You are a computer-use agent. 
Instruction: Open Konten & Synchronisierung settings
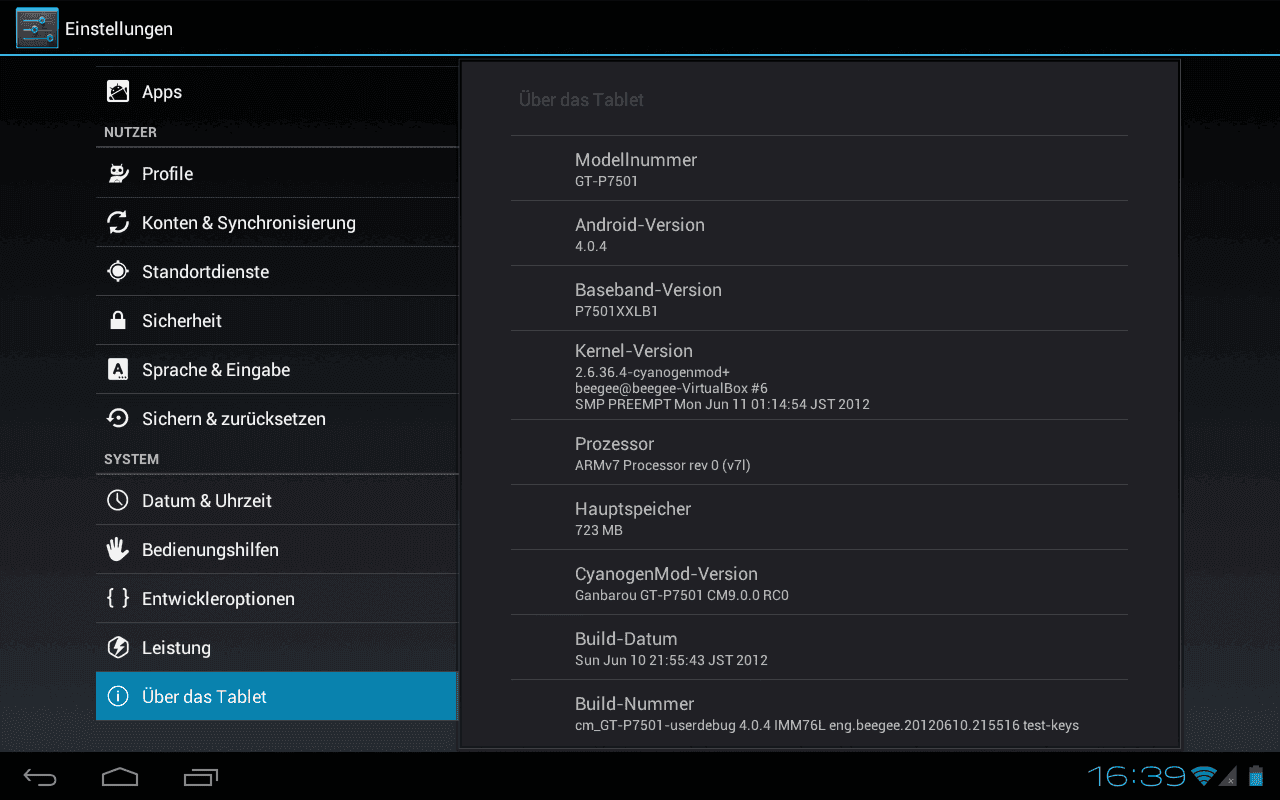[277, 223]
